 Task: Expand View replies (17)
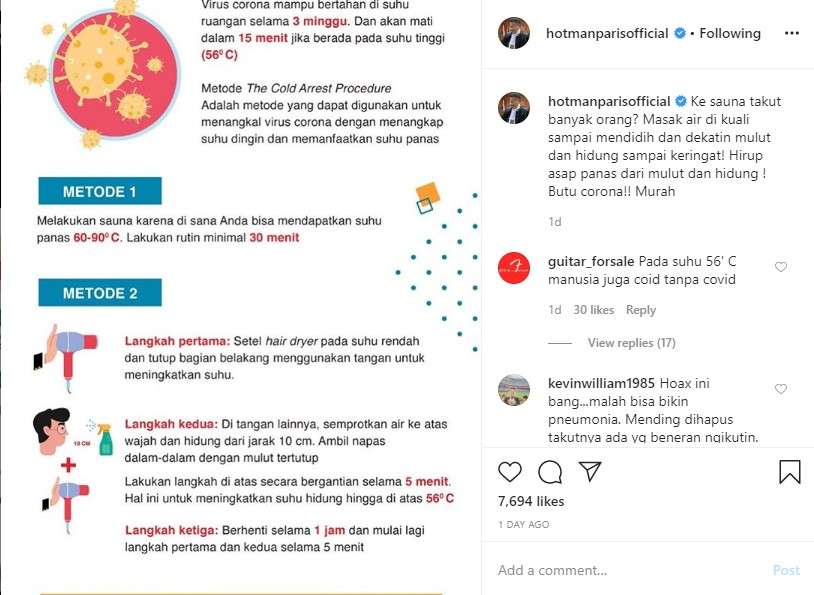[631, 343]
